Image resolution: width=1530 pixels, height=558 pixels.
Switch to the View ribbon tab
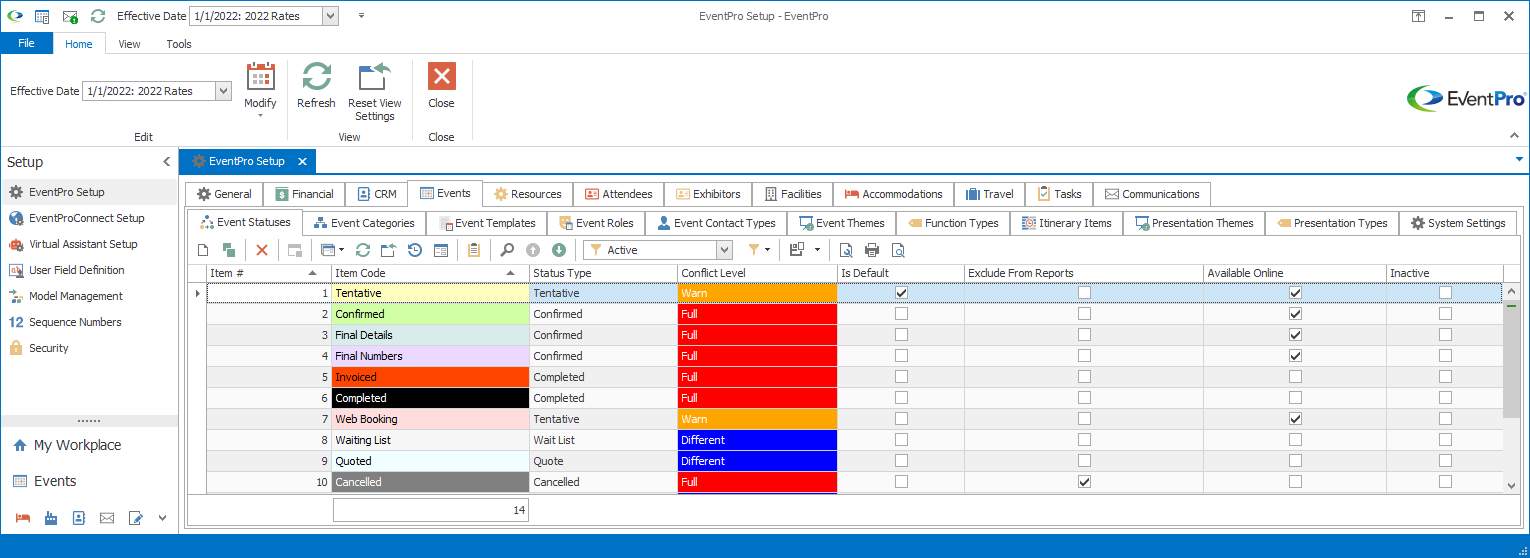(x=129, y=44)
